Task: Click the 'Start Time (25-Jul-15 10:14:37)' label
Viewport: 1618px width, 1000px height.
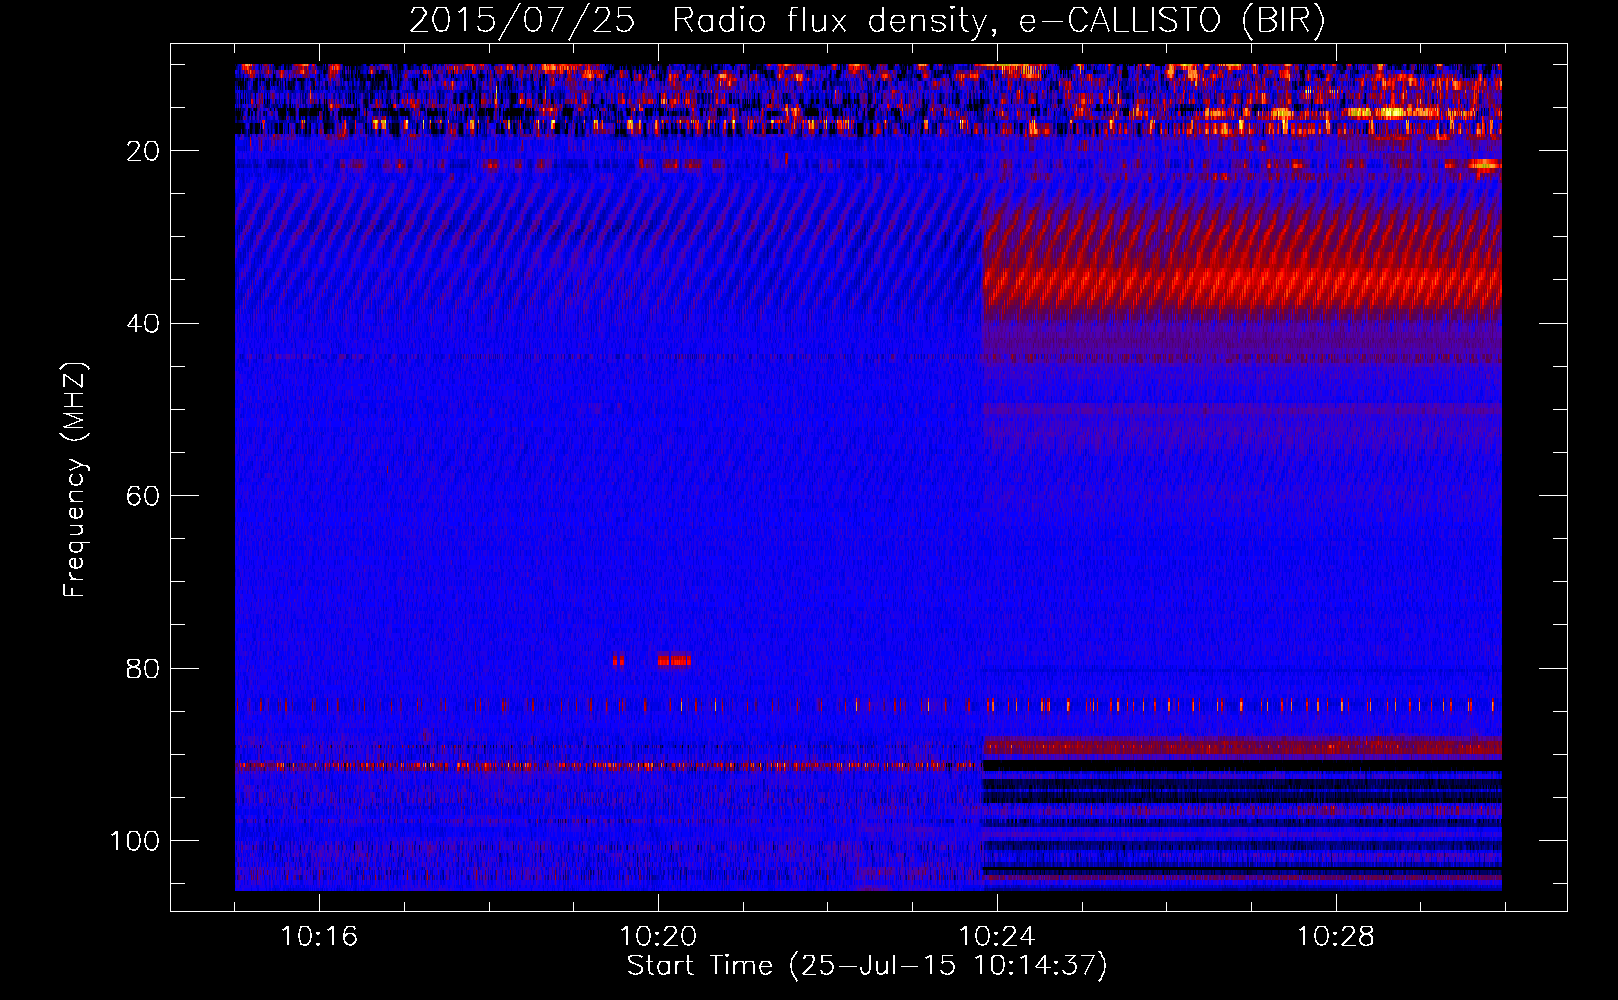Action: 867,966
